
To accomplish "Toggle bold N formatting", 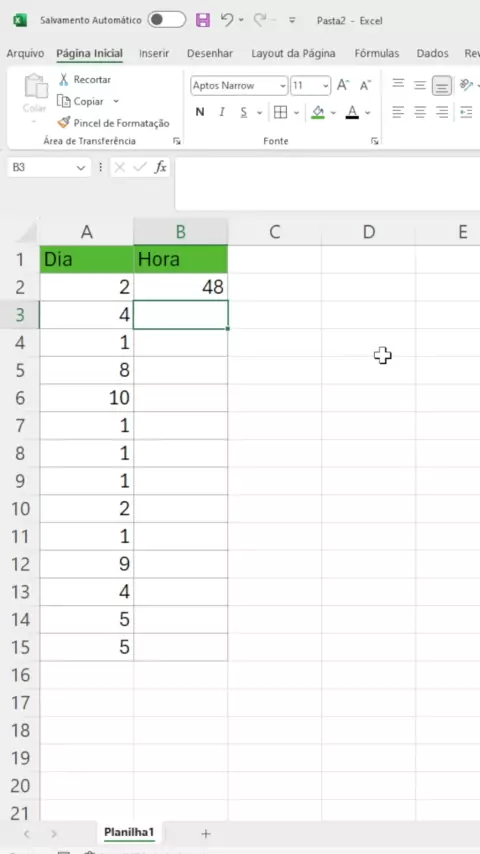I will point(200,112).
